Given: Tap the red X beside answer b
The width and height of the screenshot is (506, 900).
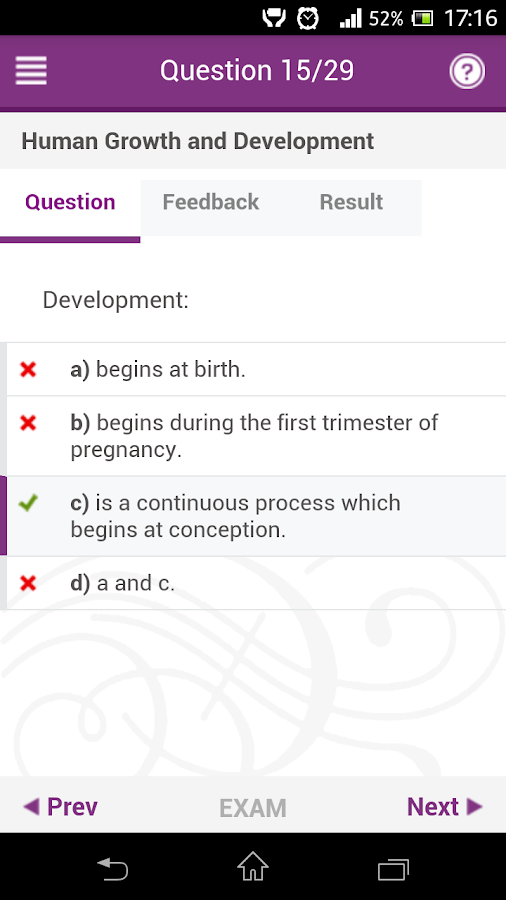Looking at the screenshot, I should point(28,423).
